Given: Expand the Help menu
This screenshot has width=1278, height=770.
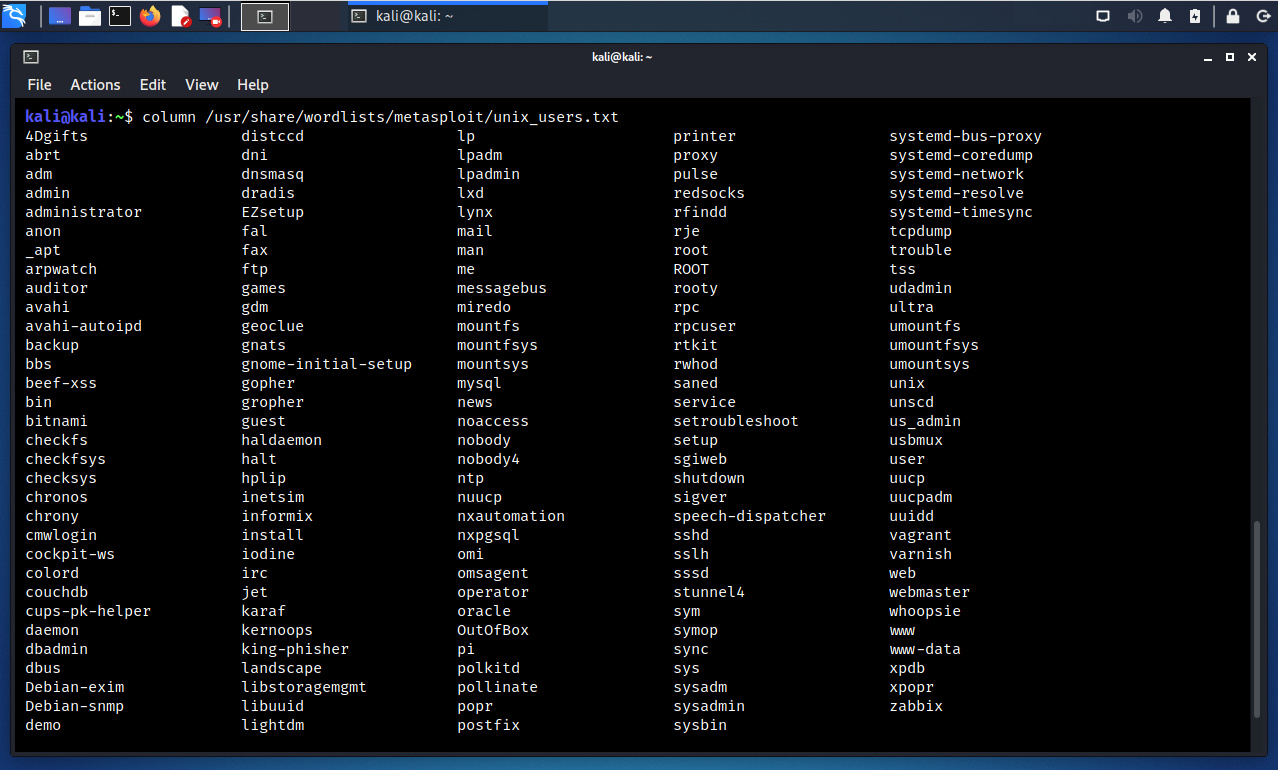Looking at the screenshot, I should (x=253, y=85).
